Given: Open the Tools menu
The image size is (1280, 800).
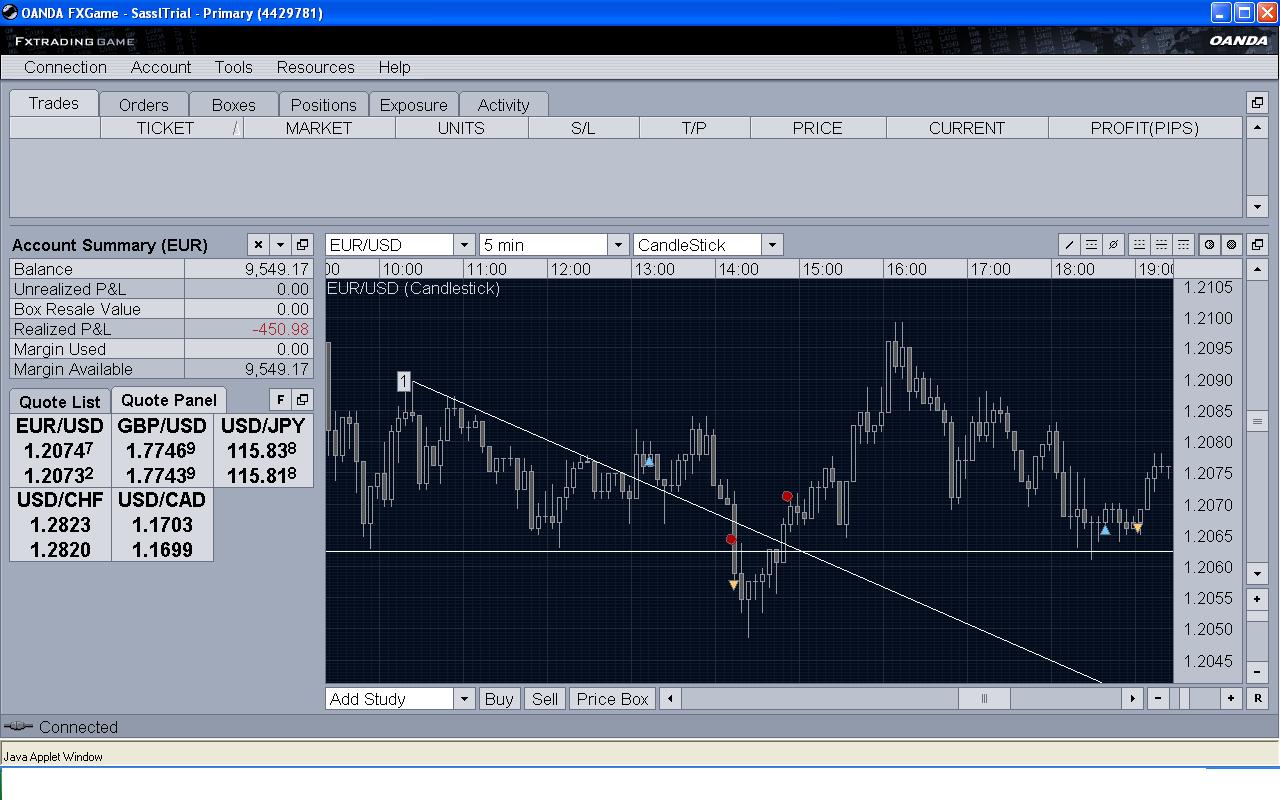Looking at the screenshot, I should click(233, 67).
